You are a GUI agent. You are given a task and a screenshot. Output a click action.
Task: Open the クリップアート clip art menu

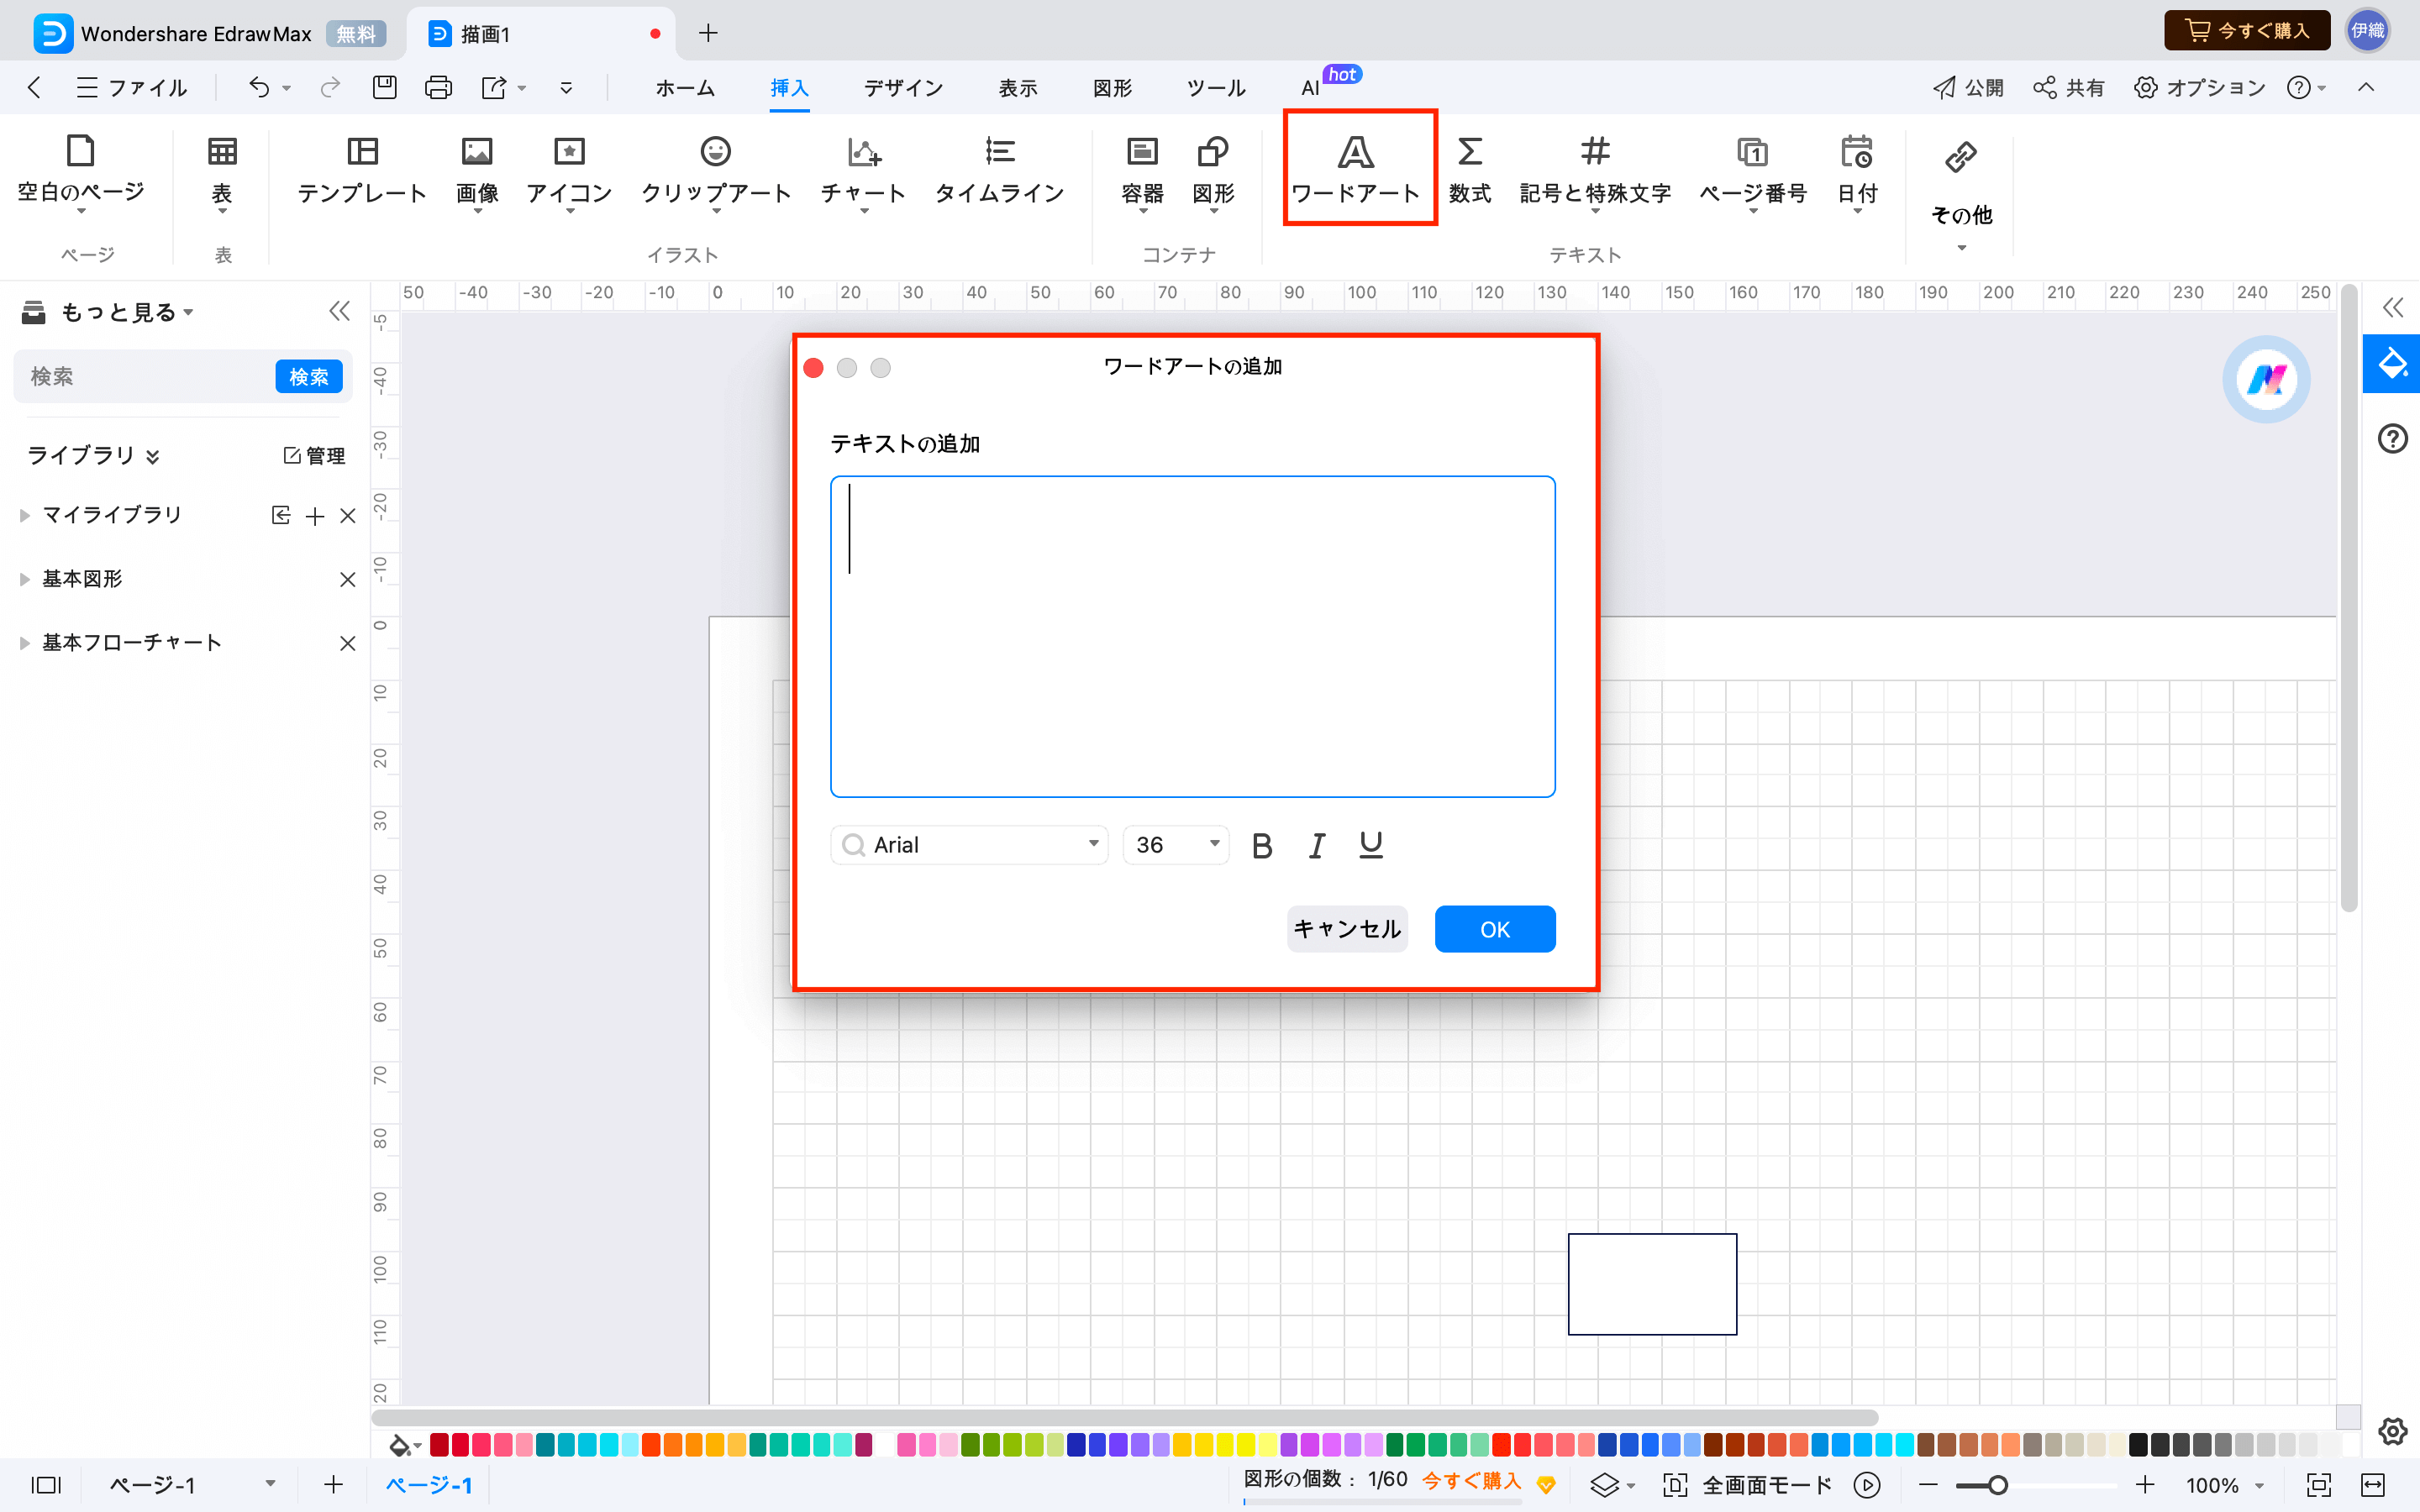tap(716, 172)
